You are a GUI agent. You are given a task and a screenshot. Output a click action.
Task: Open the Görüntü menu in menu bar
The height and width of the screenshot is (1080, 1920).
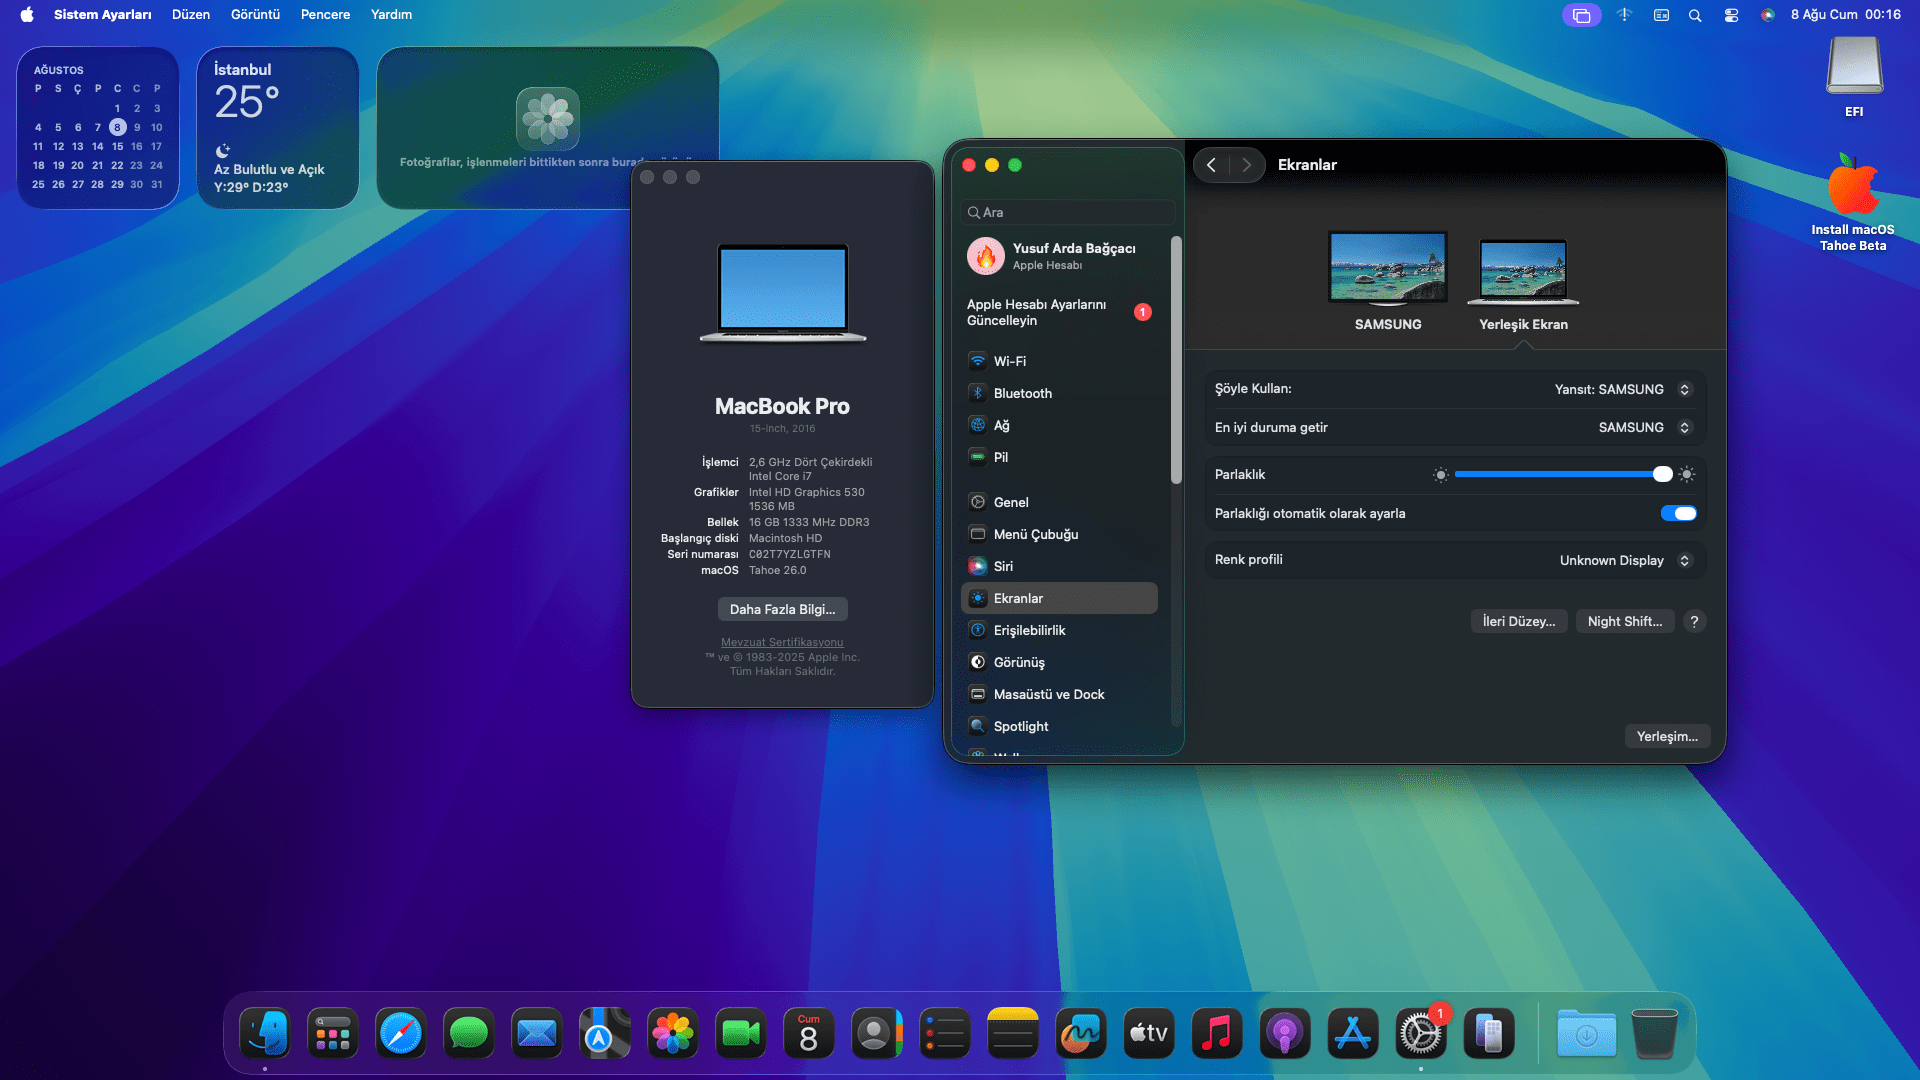tap(255, 15)
